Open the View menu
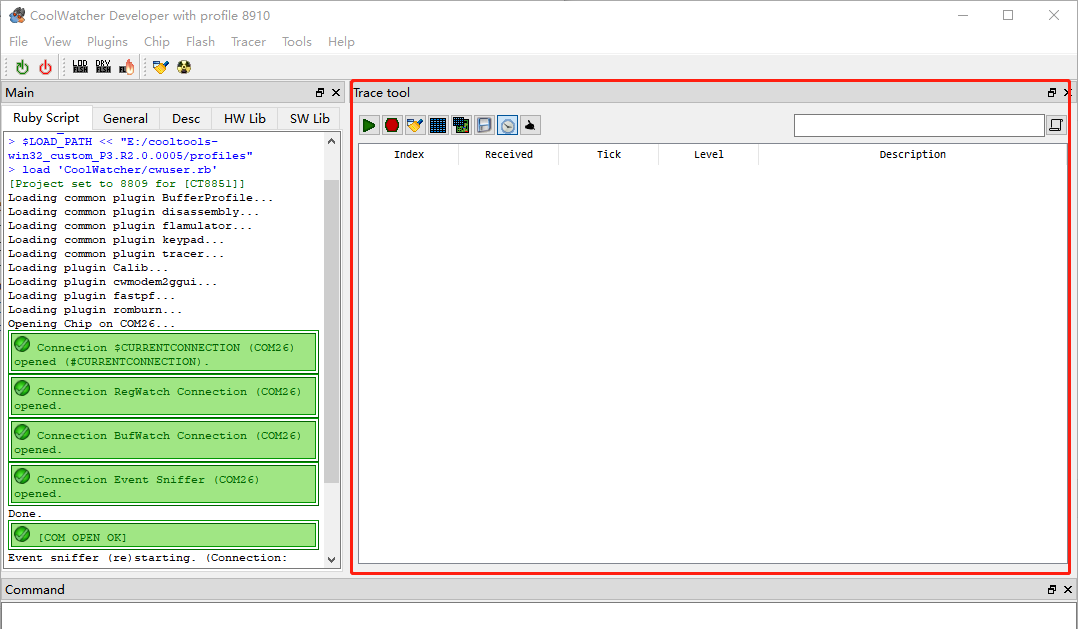The image size is (1078, 629). coord(58,42)
